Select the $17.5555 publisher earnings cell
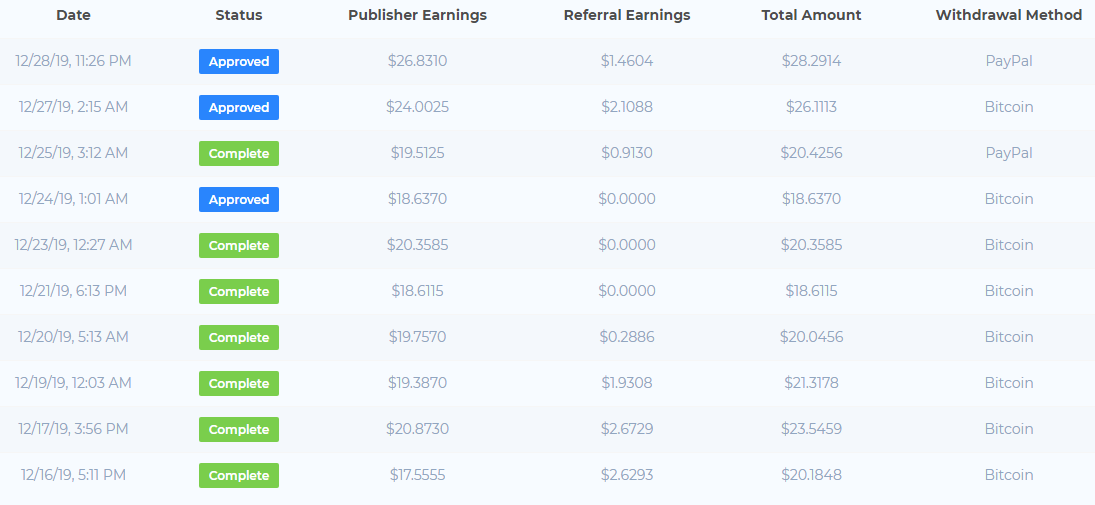The height and width of the screenshot is (505, 1095). (x=417, y=475)
